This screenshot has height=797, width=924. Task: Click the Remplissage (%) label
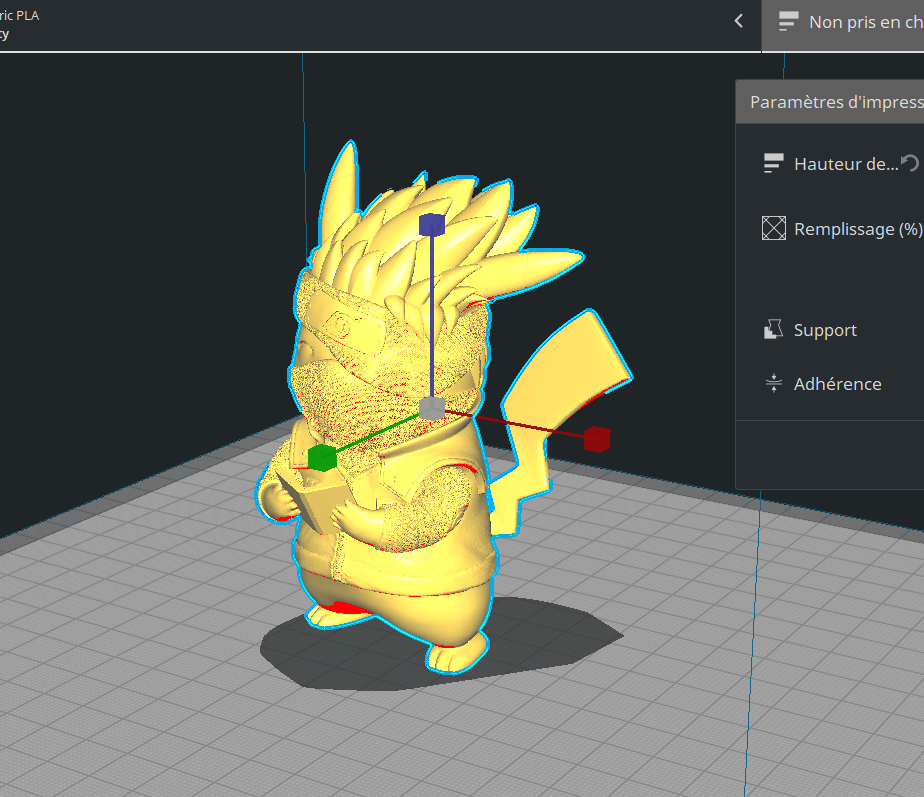point(859,229)
